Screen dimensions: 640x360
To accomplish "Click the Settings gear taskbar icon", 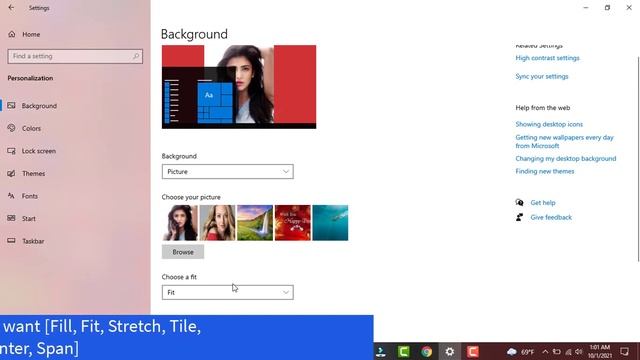I will point(449,351).
